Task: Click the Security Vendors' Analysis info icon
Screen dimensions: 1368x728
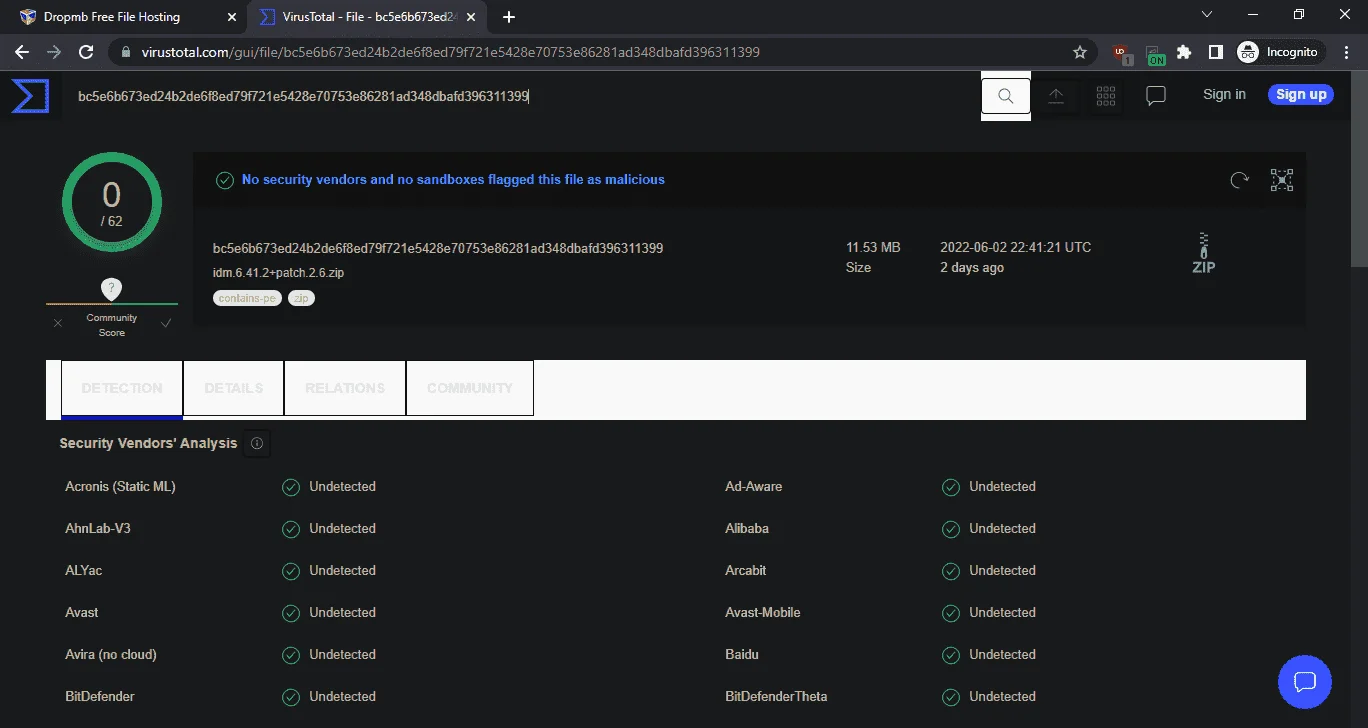Action: [257, 443]
